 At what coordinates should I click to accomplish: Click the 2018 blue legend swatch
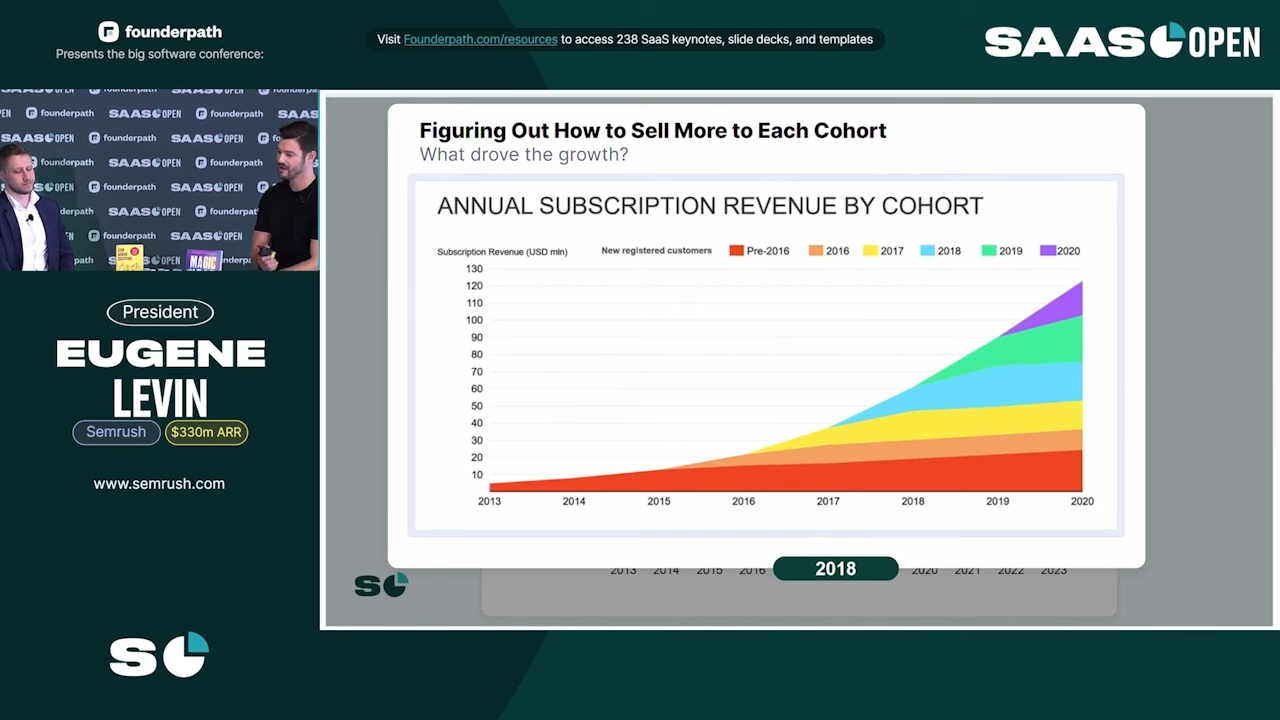pyautogui.click(x=927, y=251)
